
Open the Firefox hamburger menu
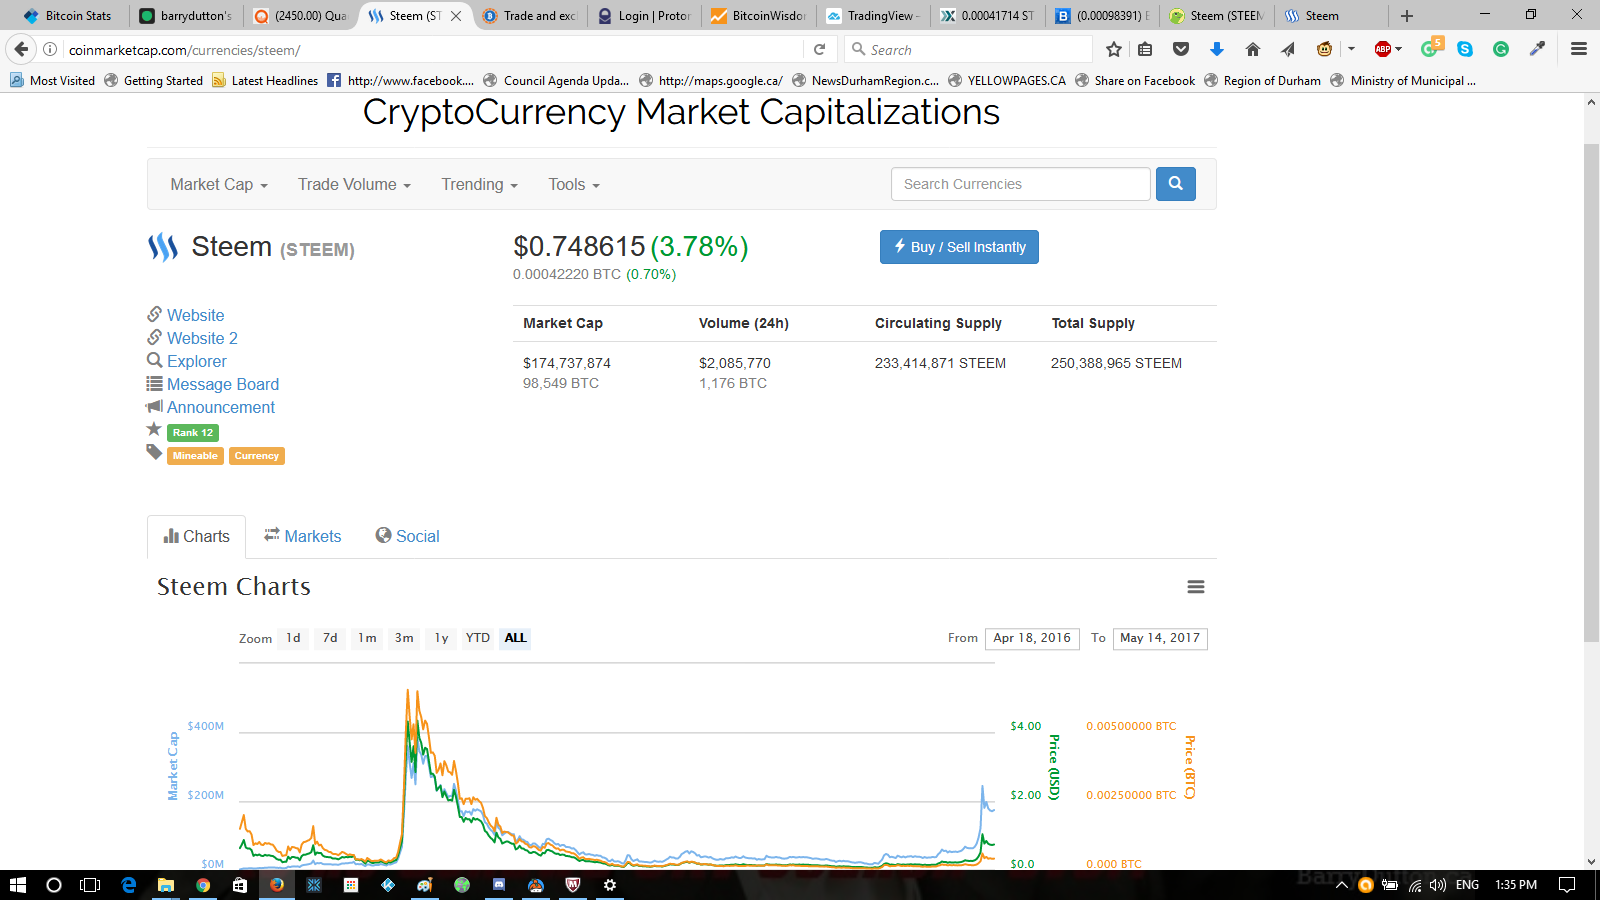[x=1579, y=49]
